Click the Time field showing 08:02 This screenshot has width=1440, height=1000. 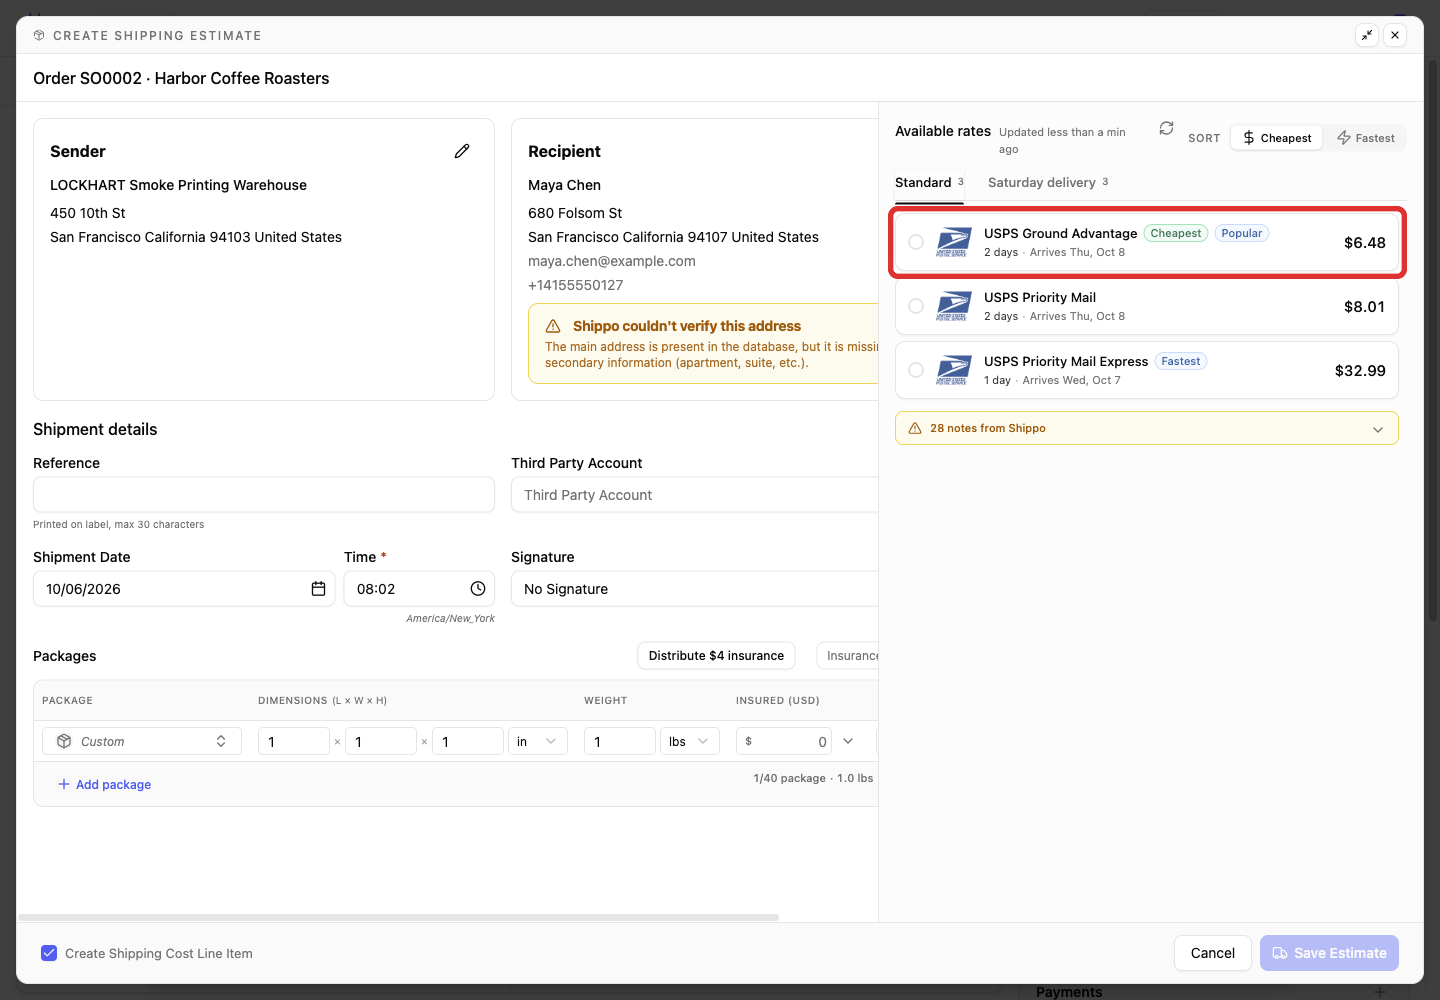point(419,589)
